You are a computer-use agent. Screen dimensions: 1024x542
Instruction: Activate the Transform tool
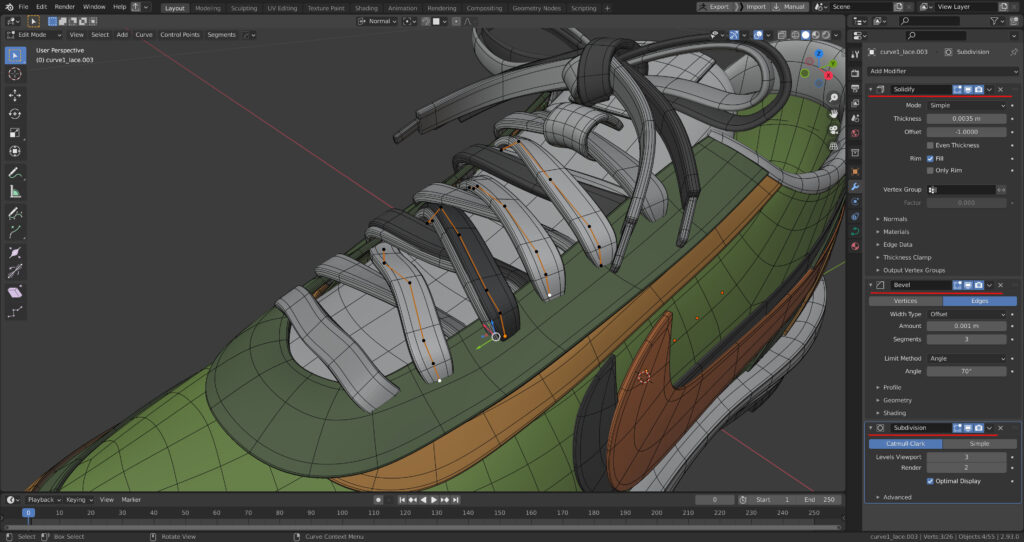(x=15, y=151)
